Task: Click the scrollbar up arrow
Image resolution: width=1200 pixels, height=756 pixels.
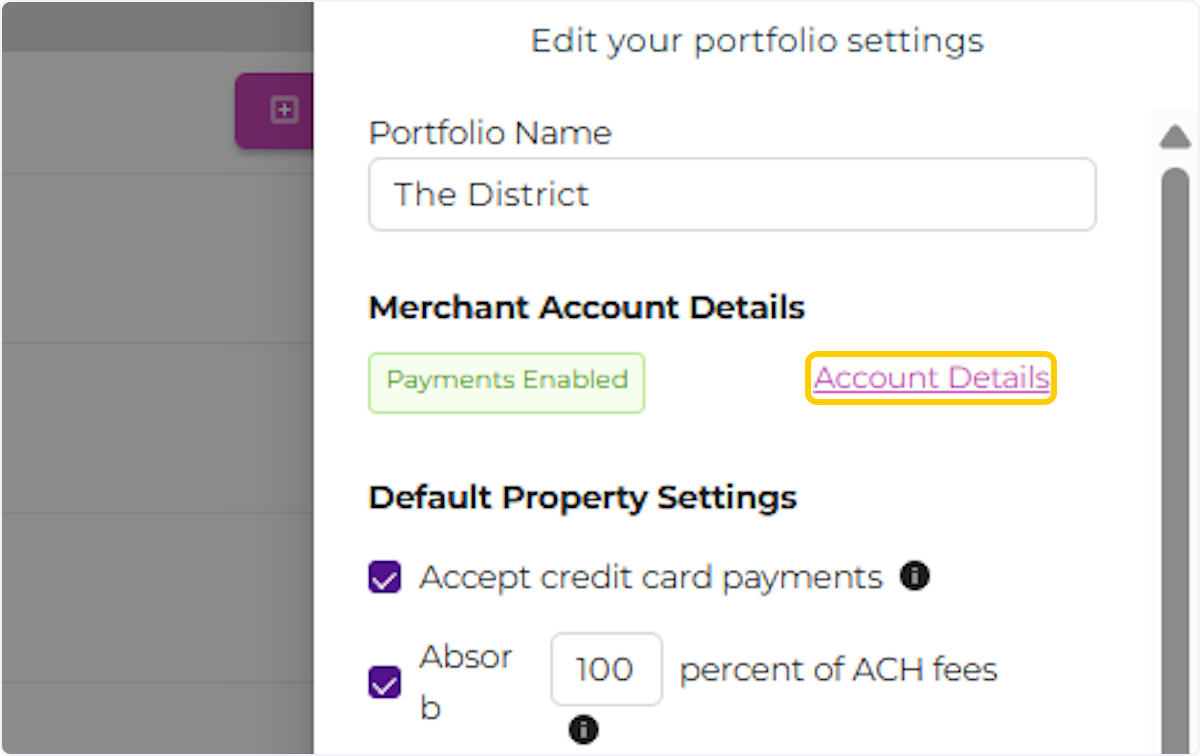Action: point(1174,137)
